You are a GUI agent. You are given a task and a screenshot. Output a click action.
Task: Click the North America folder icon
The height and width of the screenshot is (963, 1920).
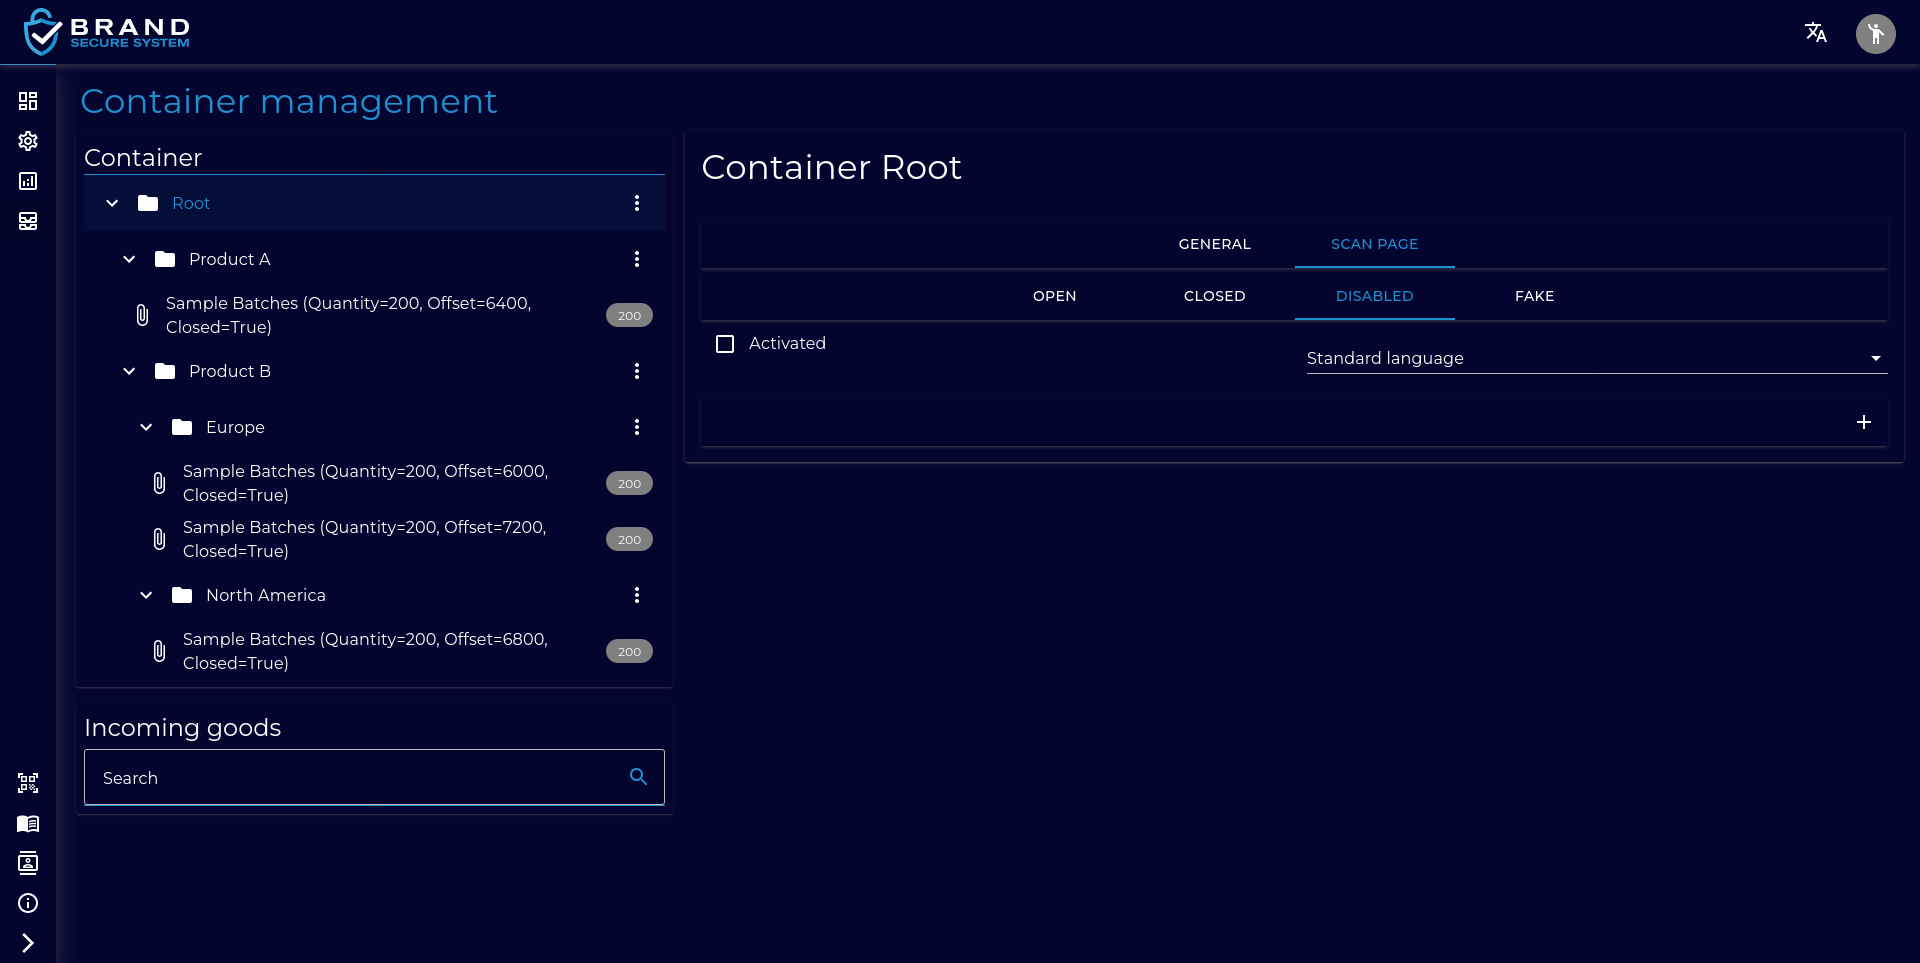pos(182,595)
